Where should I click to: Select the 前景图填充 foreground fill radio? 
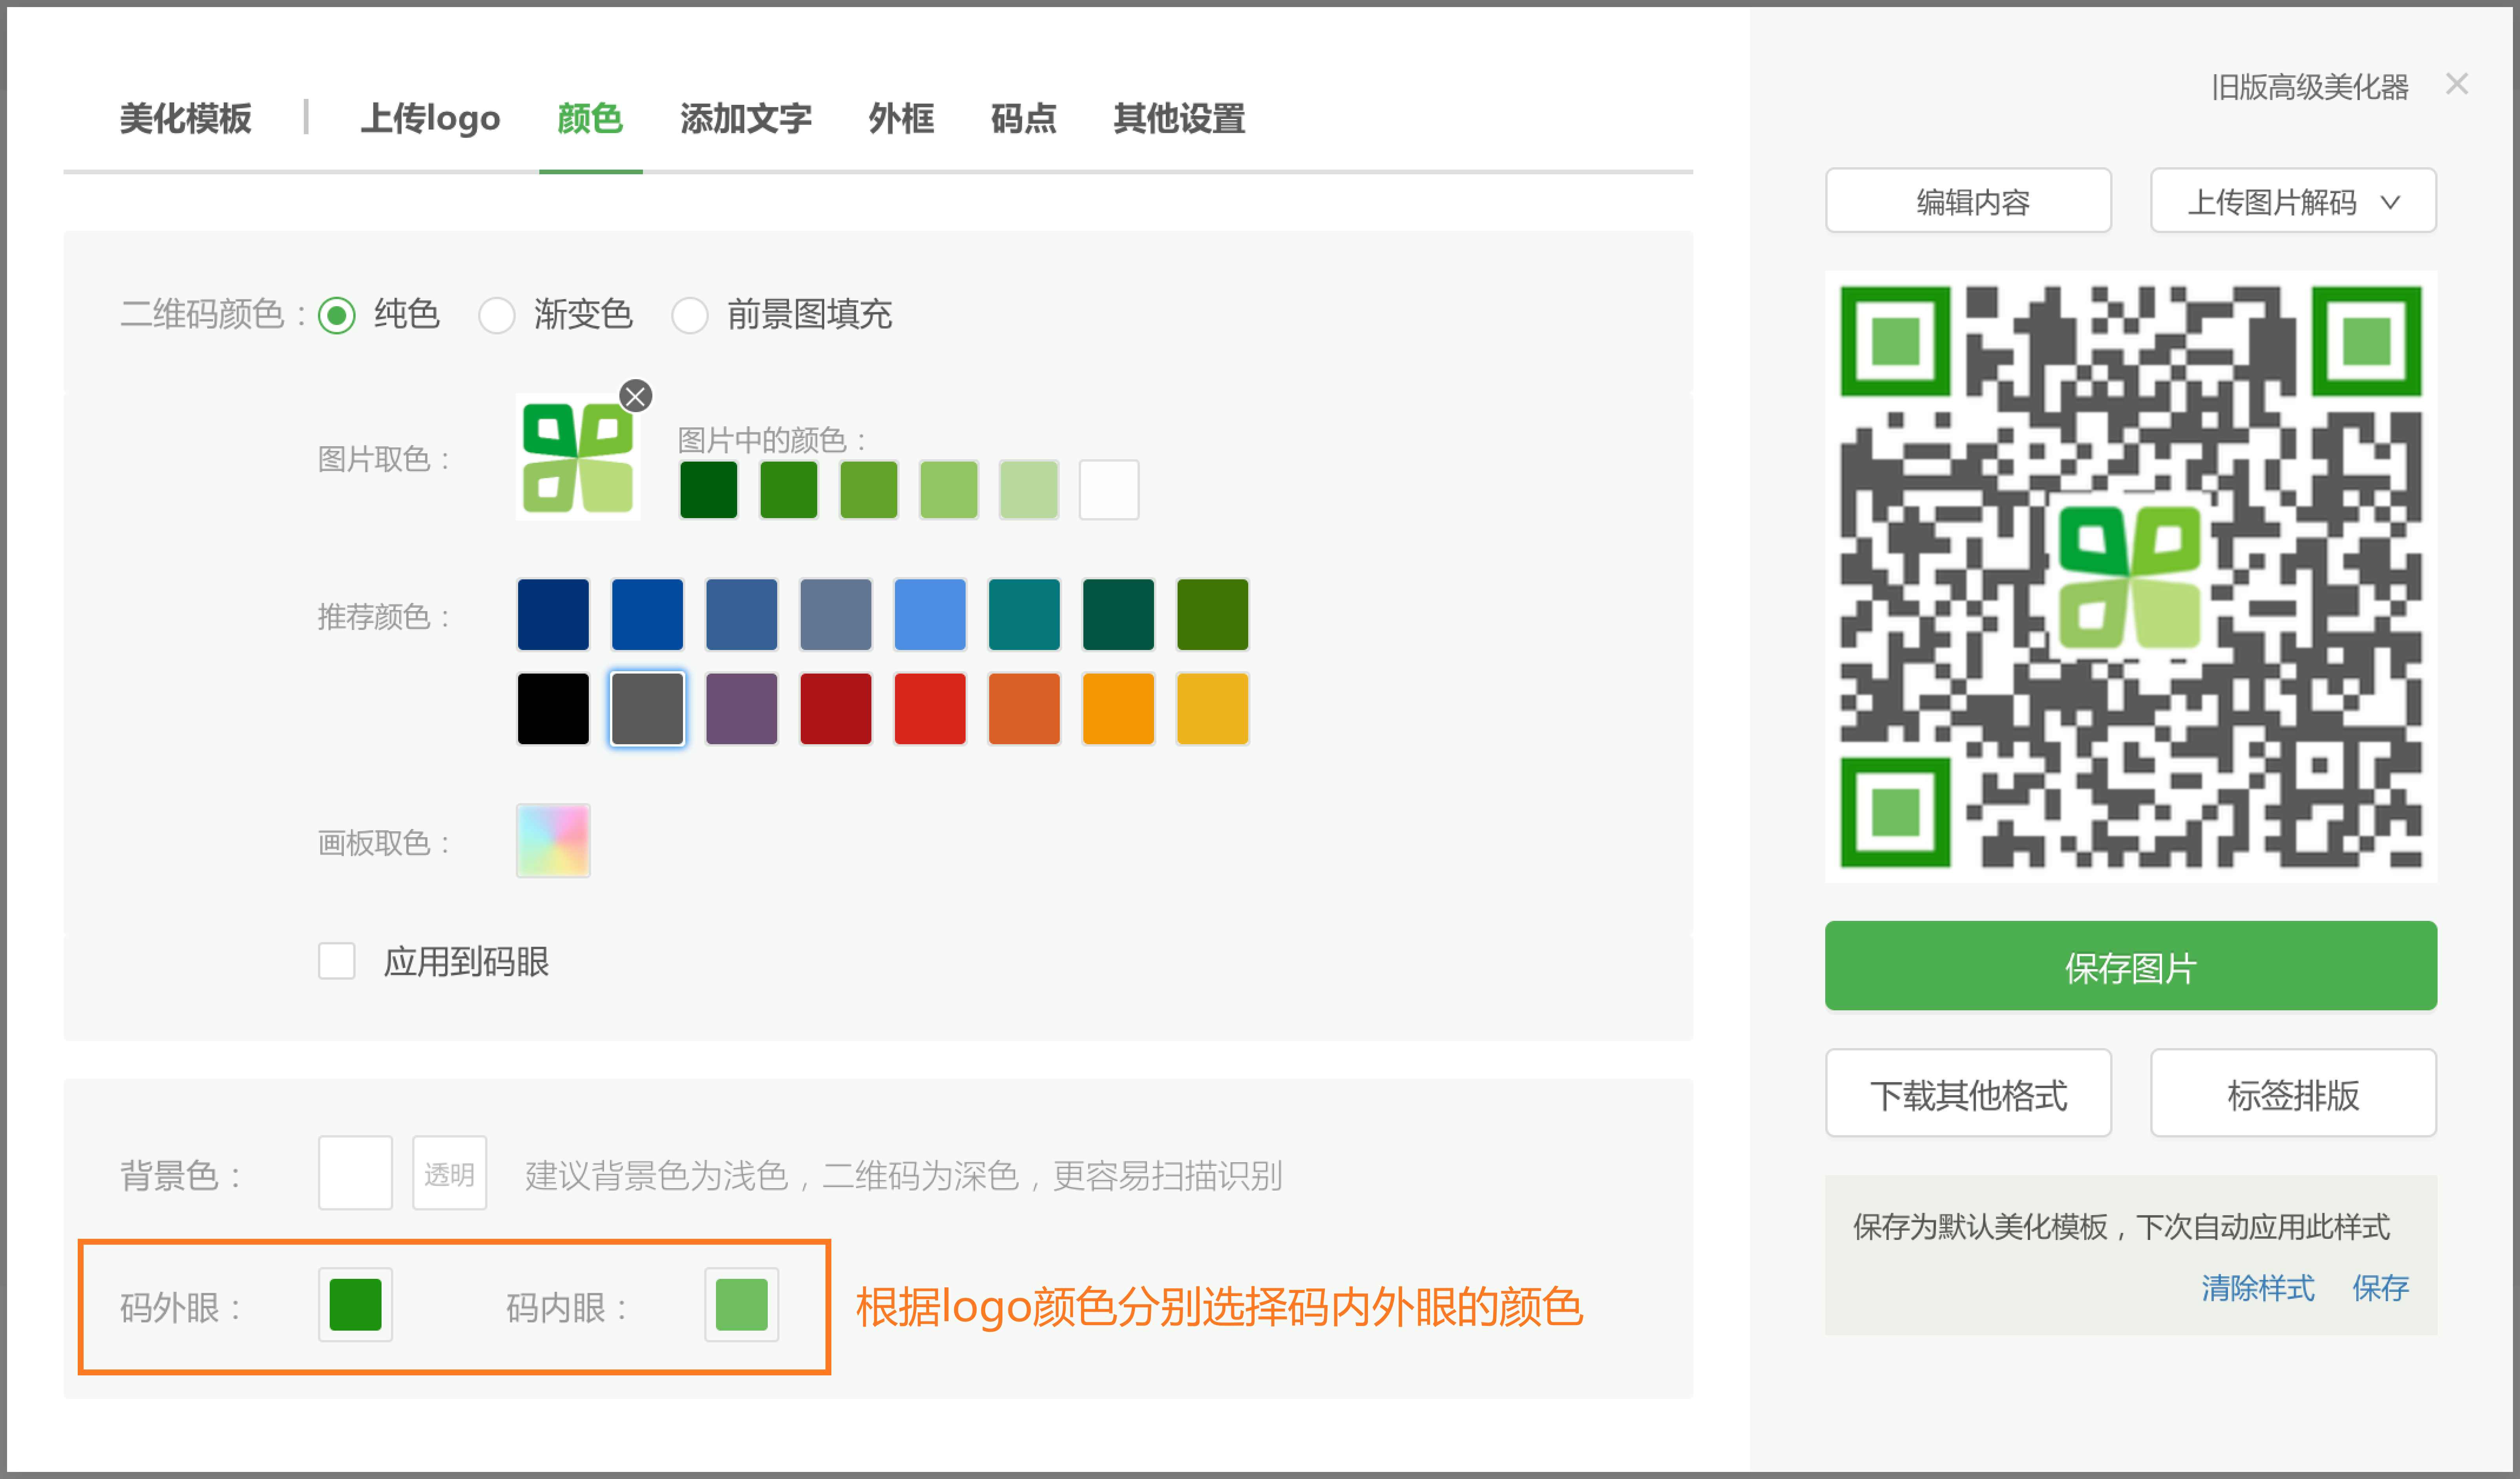(x=690, y=316)
